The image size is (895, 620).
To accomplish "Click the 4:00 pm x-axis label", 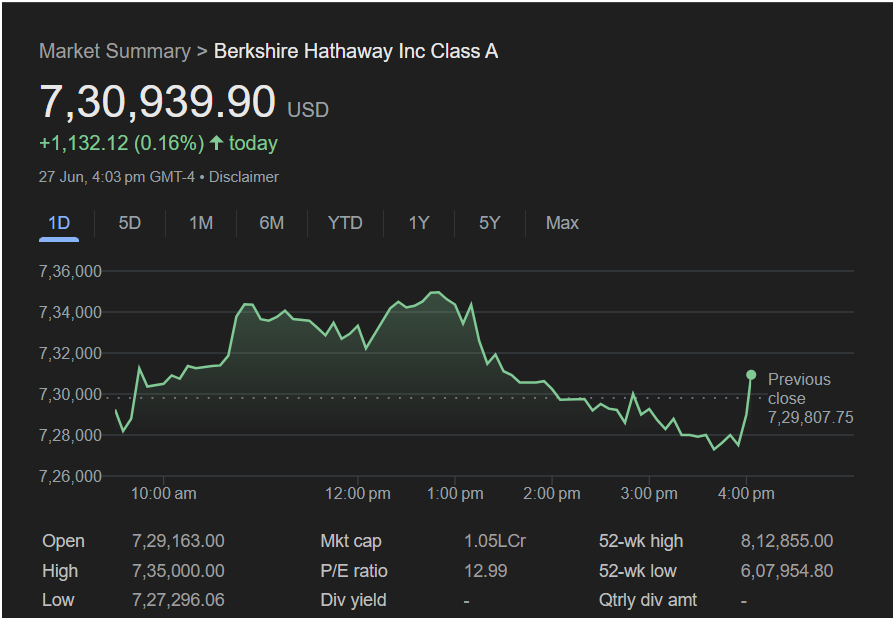I will point(746,494).
